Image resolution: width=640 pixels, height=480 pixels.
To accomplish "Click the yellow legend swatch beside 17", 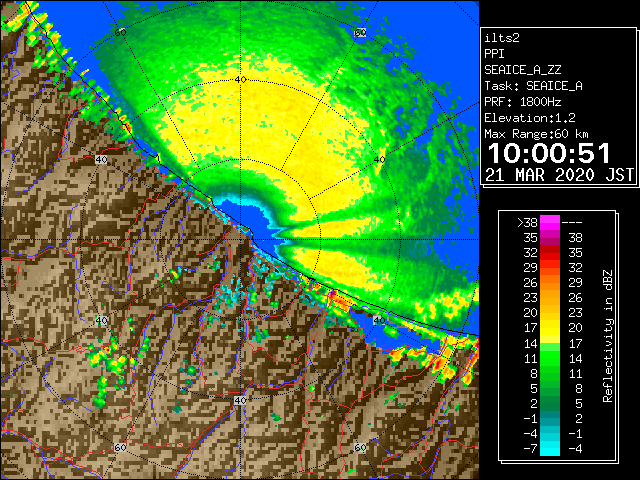I will (x=550, y=328).
